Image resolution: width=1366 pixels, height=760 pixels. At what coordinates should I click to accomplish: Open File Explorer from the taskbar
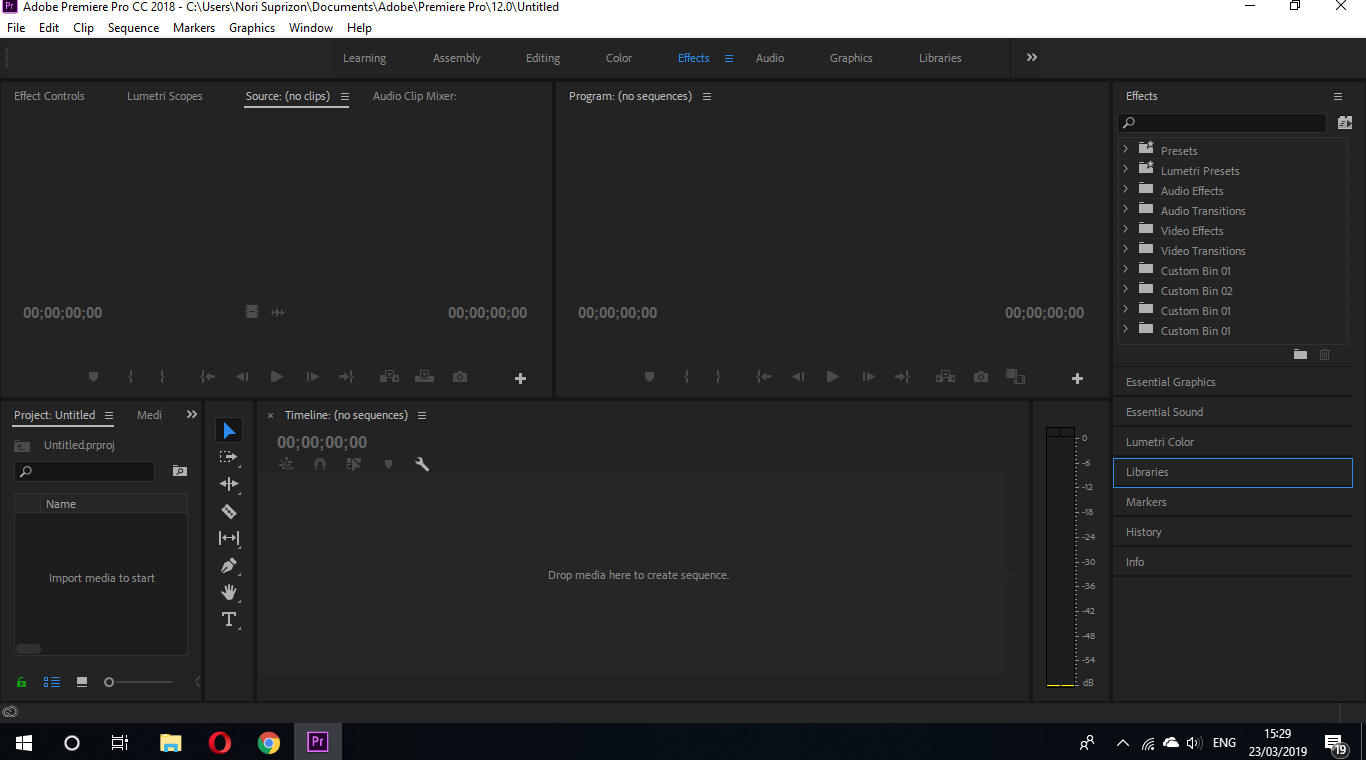pyautogui.click(x=171, y=743)
